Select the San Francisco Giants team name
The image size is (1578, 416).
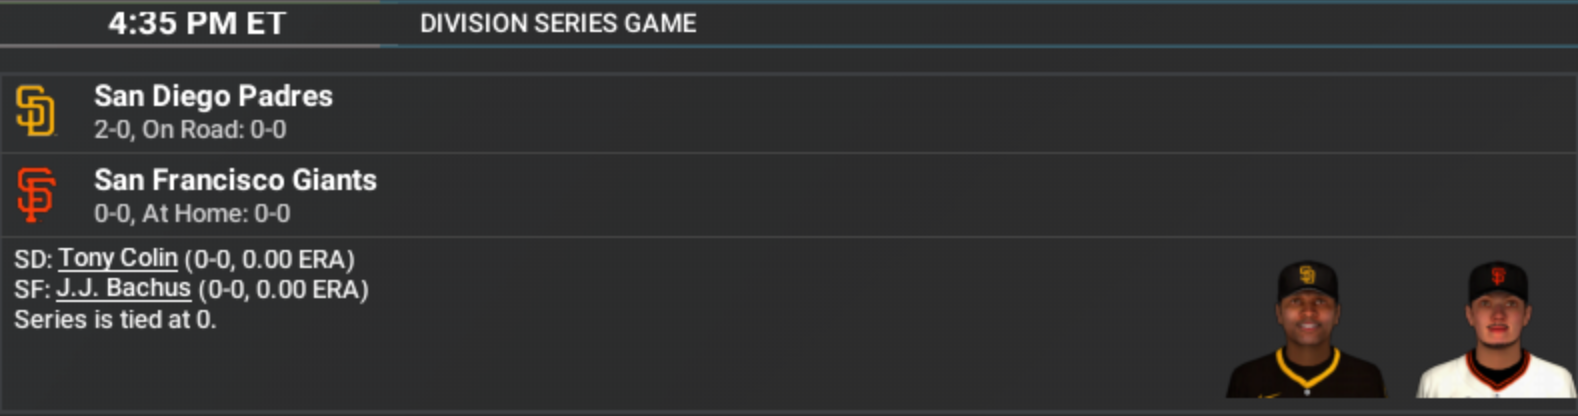(235, 180)
